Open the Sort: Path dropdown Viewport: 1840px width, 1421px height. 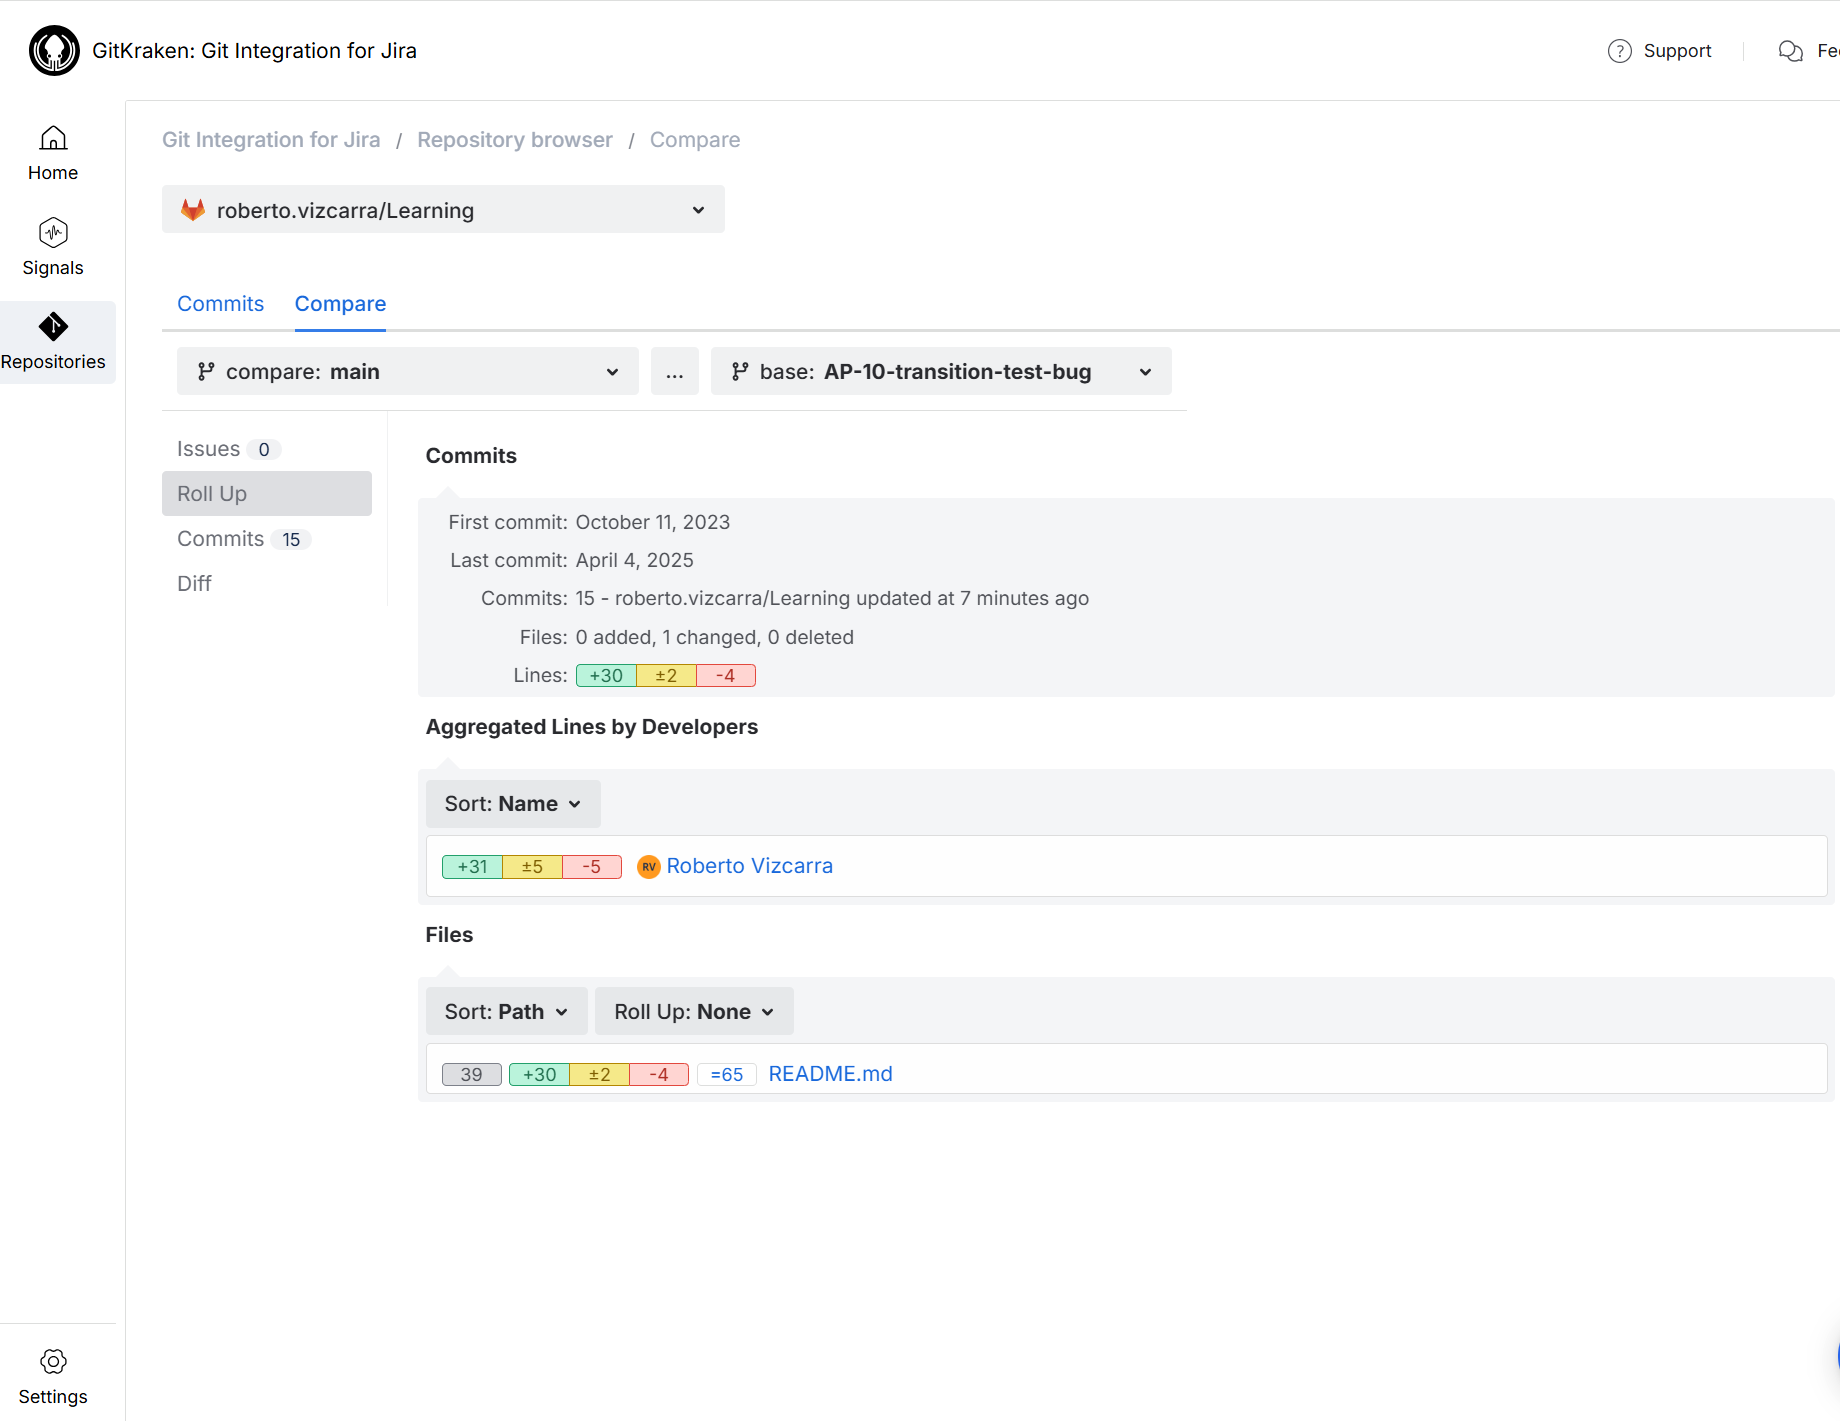506,1012
